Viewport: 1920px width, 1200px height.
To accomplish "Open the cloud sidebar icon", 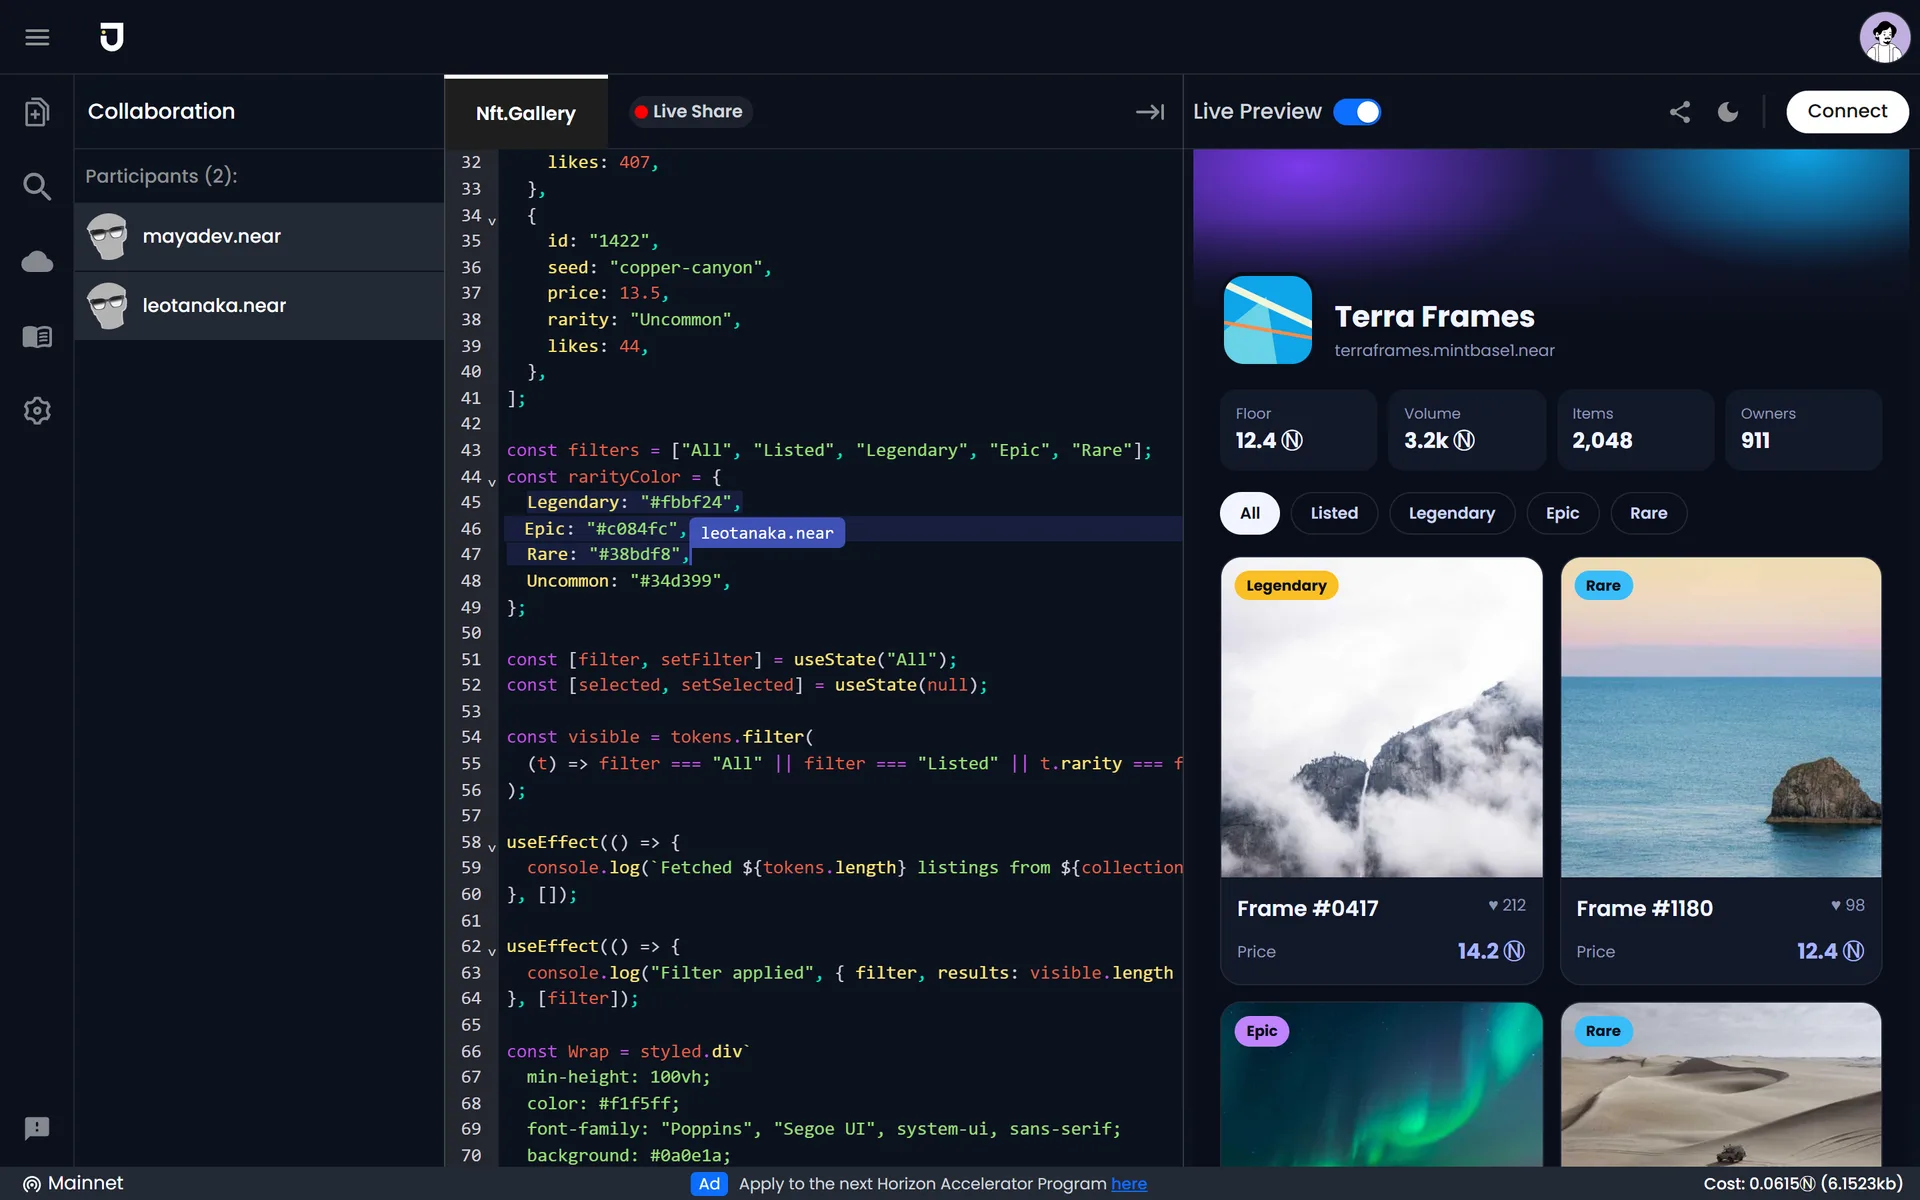I will click(x=37, y=262).
